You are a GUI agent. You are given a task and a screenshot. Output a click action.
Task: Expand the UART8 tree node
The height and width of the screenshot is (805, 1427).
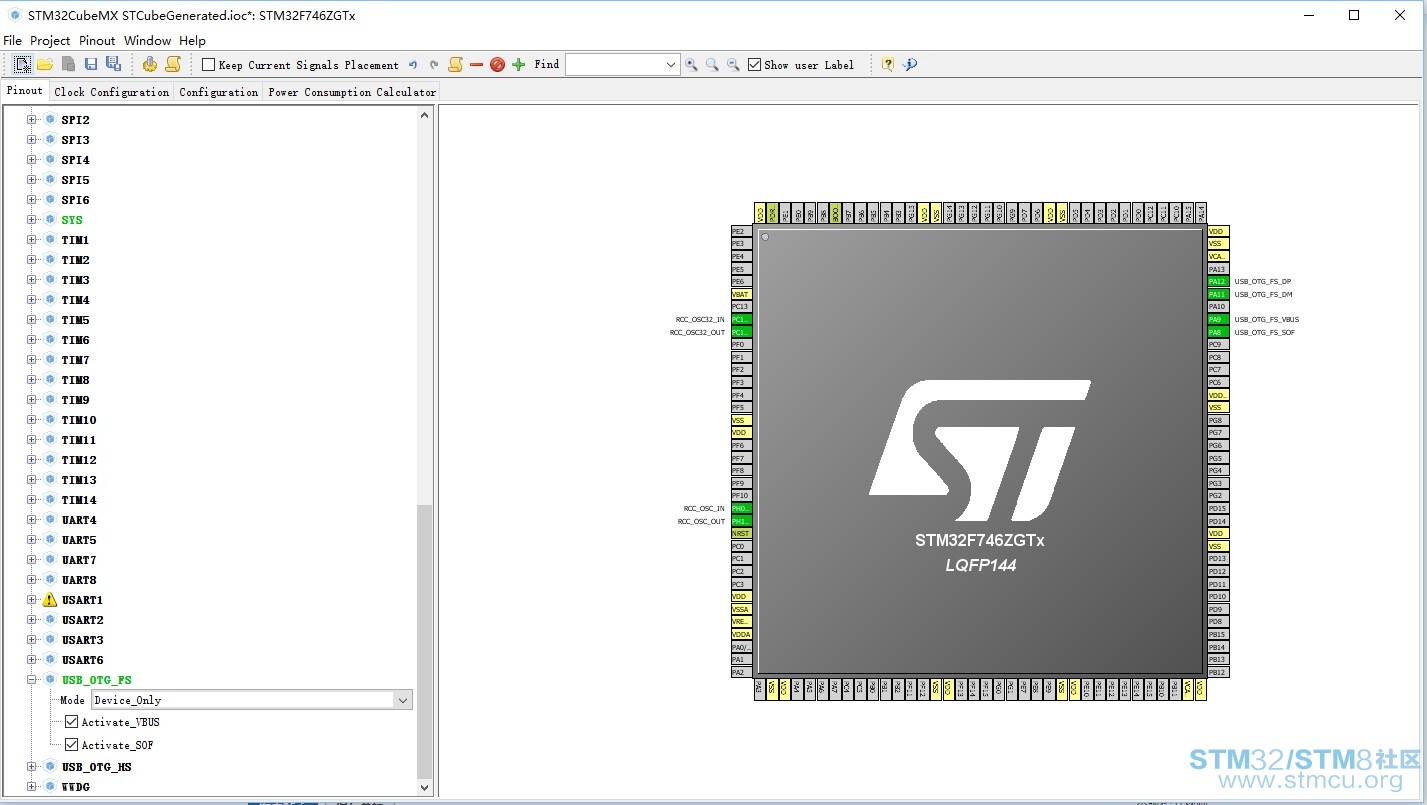[32, 580]
